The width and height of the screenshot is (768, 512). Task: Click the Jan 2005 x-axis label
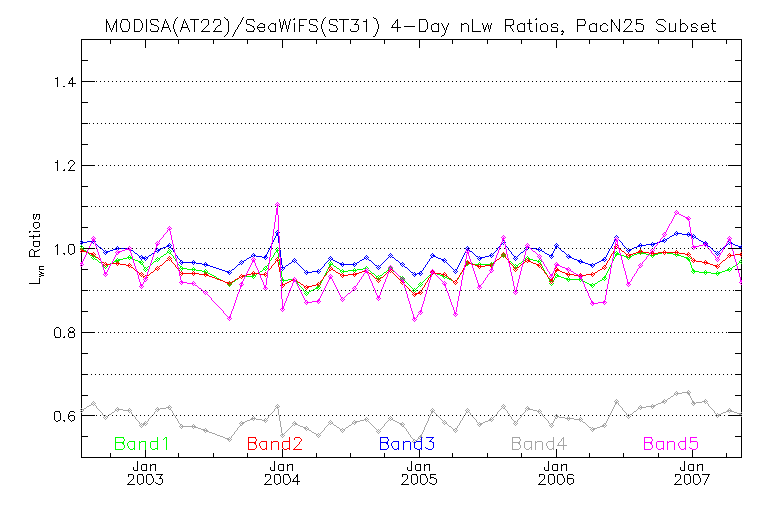pos(419,473)
